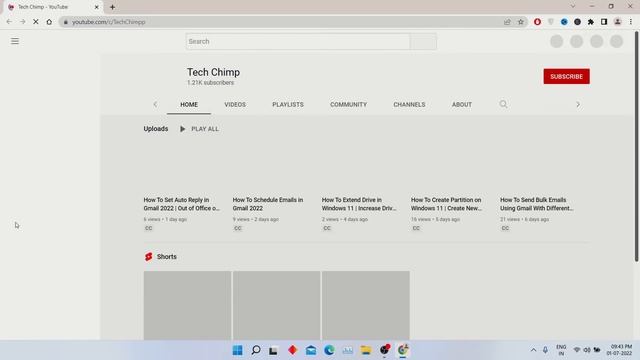
Task: Click the YouTube search input field
Action: (298, 42)
